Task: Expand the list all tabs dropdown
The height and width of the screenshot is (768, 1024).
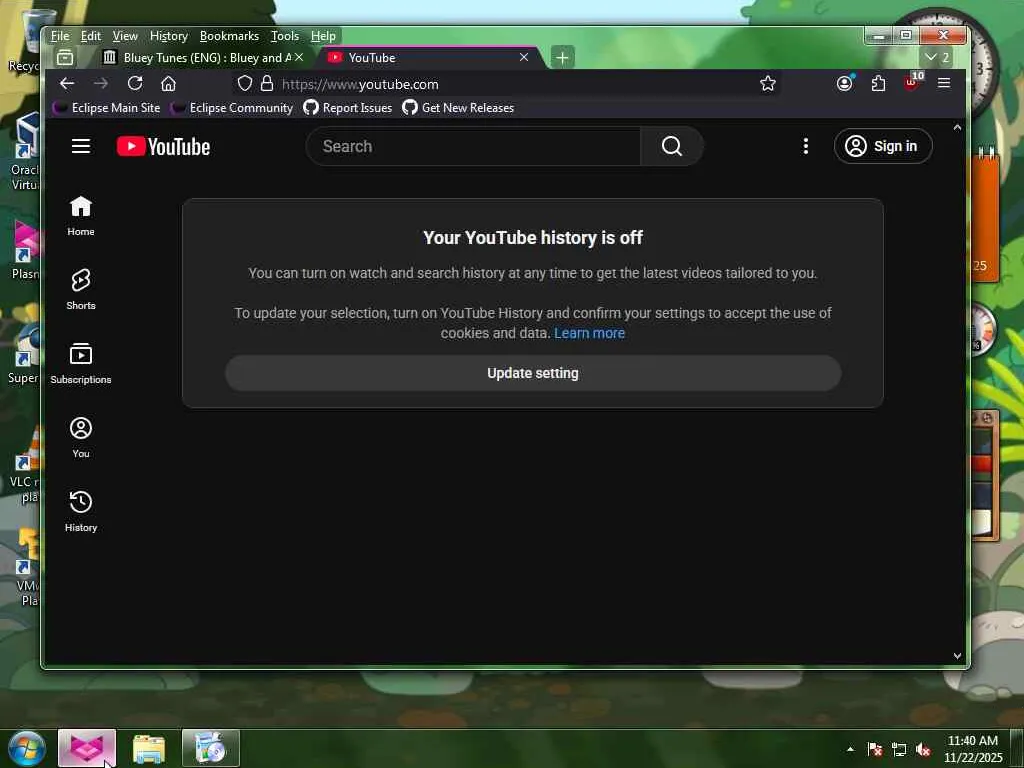Action: (936, 57)
